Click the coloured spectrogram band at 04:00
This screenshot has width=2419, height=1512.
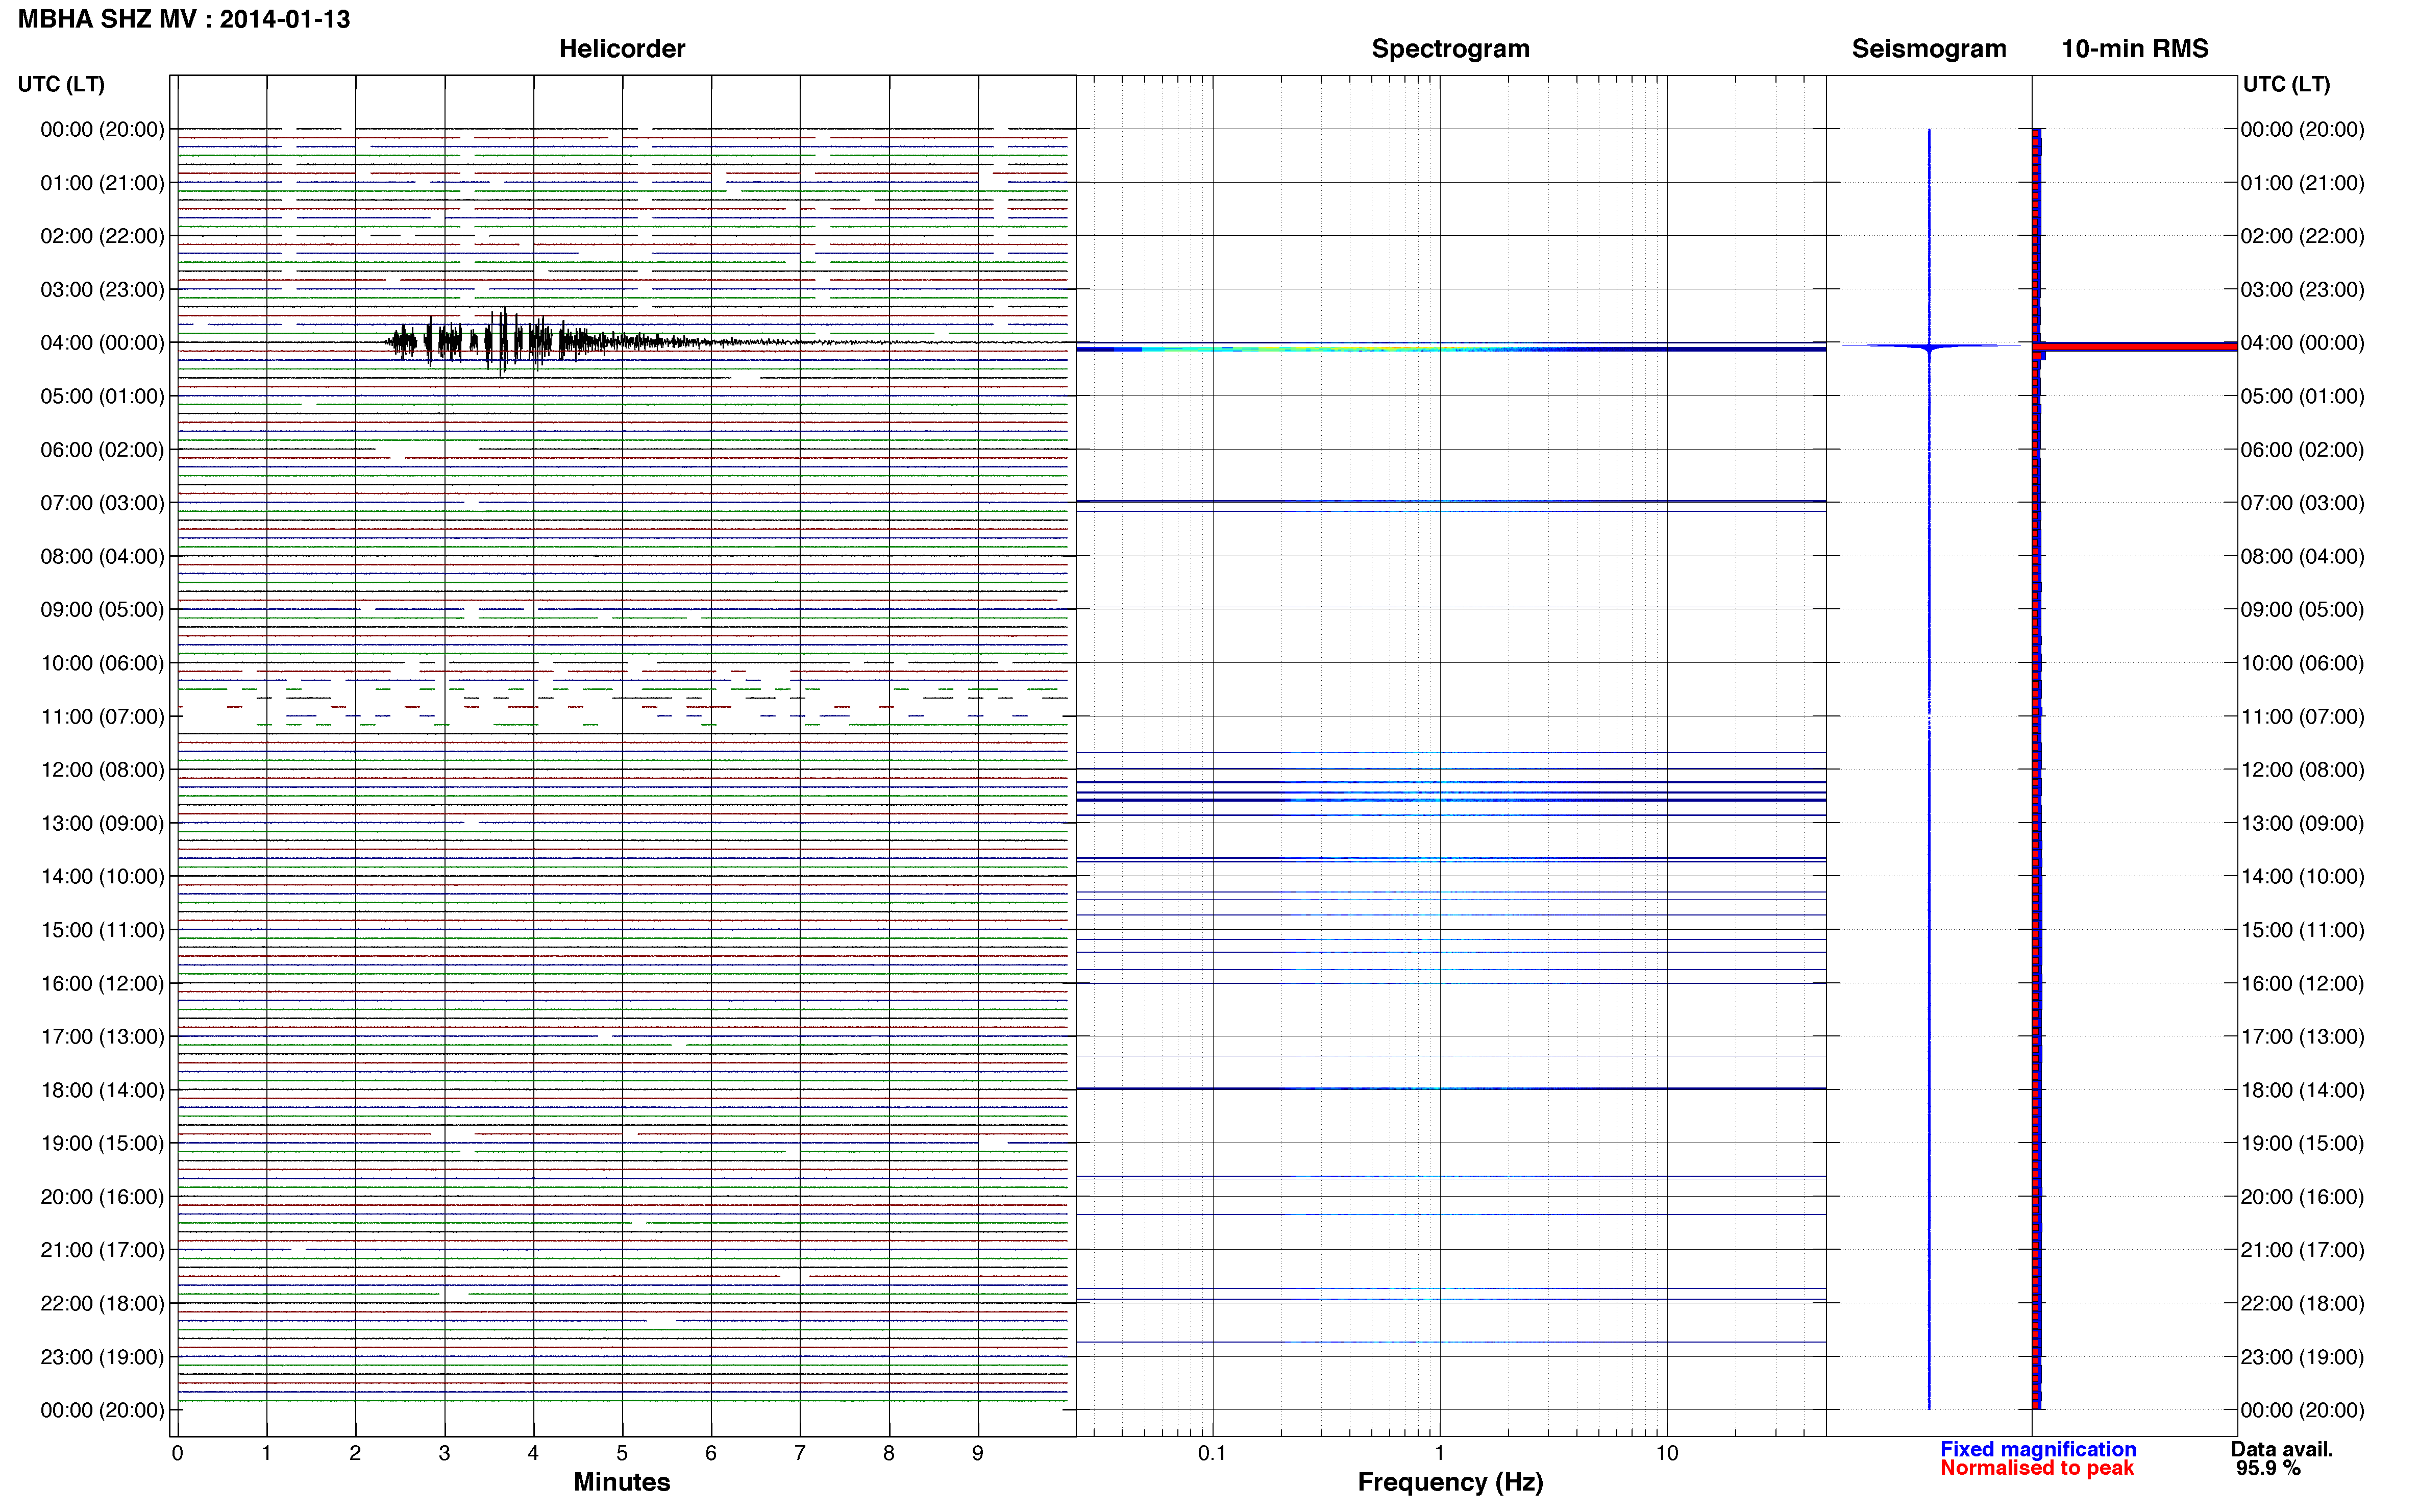click(1450, 349)
